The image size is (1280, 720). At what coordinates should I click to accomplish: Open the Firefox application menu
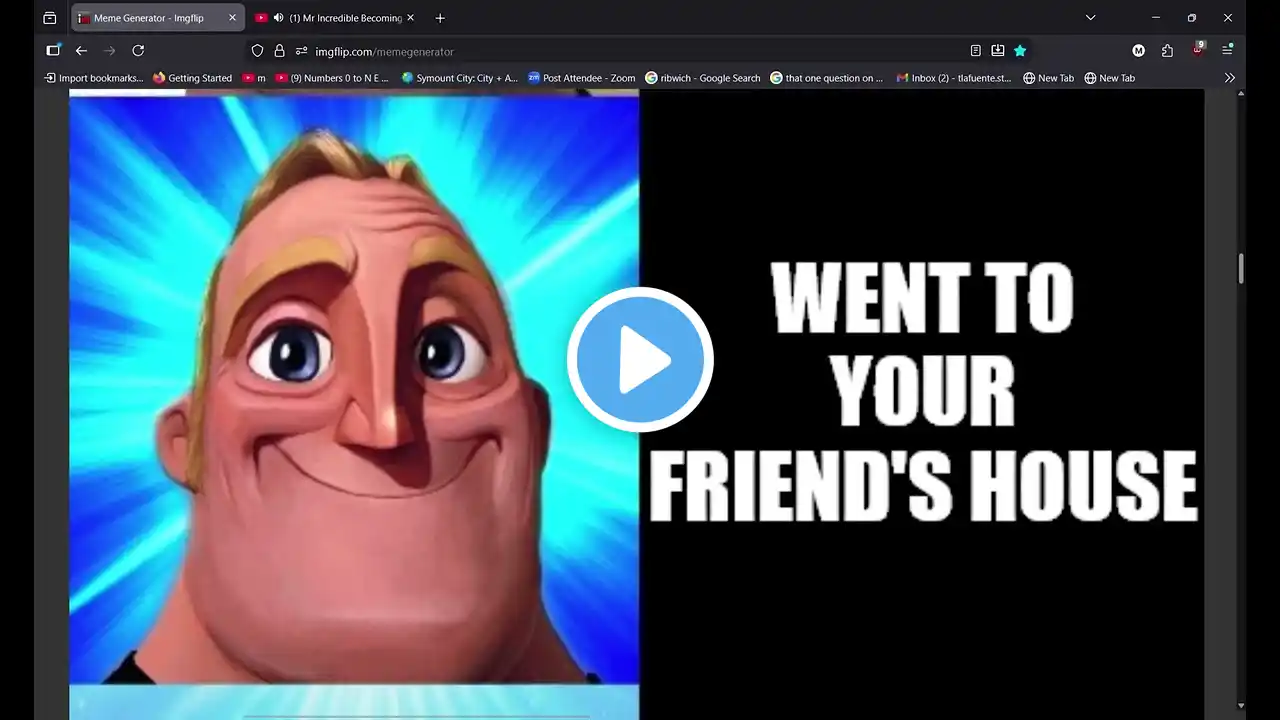pos(1227,51)
